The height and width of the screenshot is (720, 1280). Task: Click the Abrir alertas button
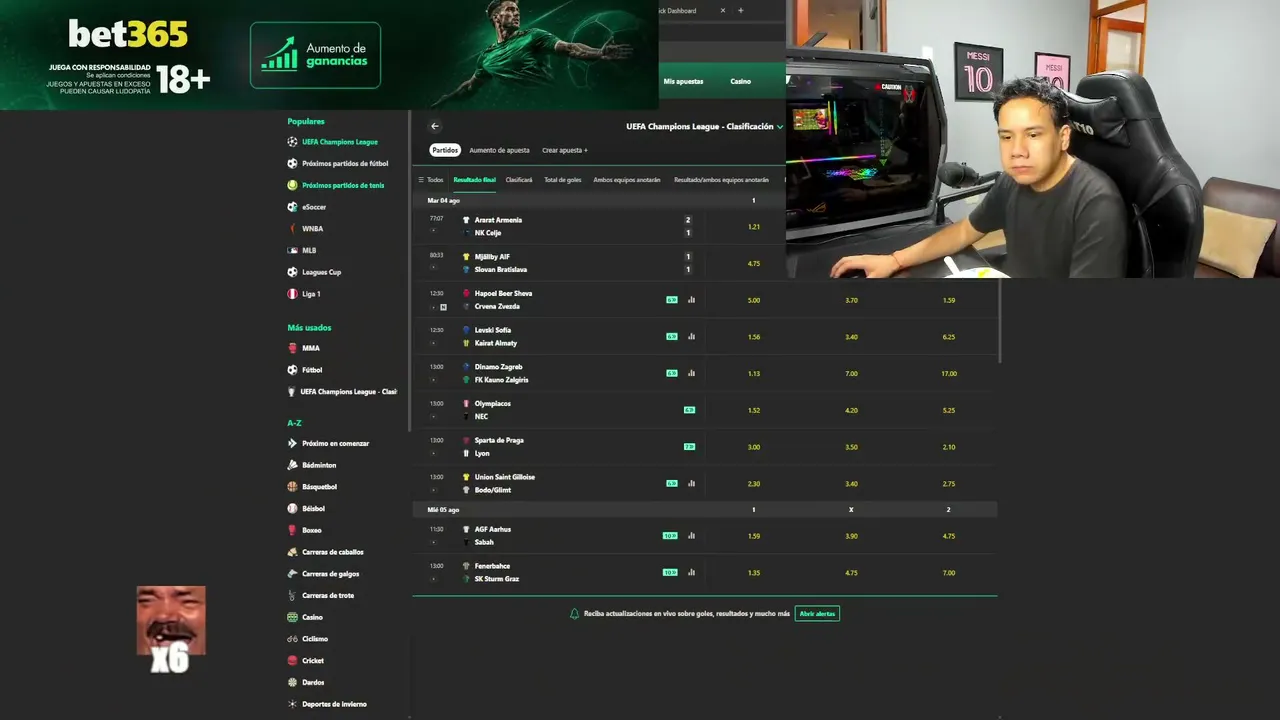[x=817, y=614]
